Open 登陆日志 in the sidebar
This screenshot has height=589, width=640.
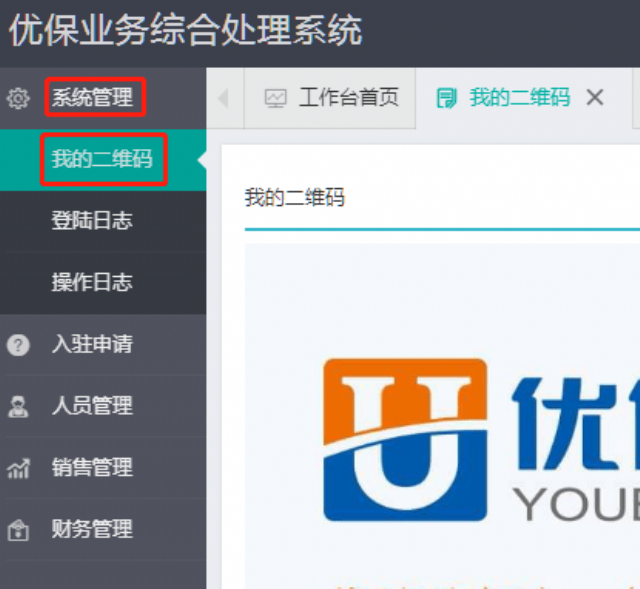92,221
